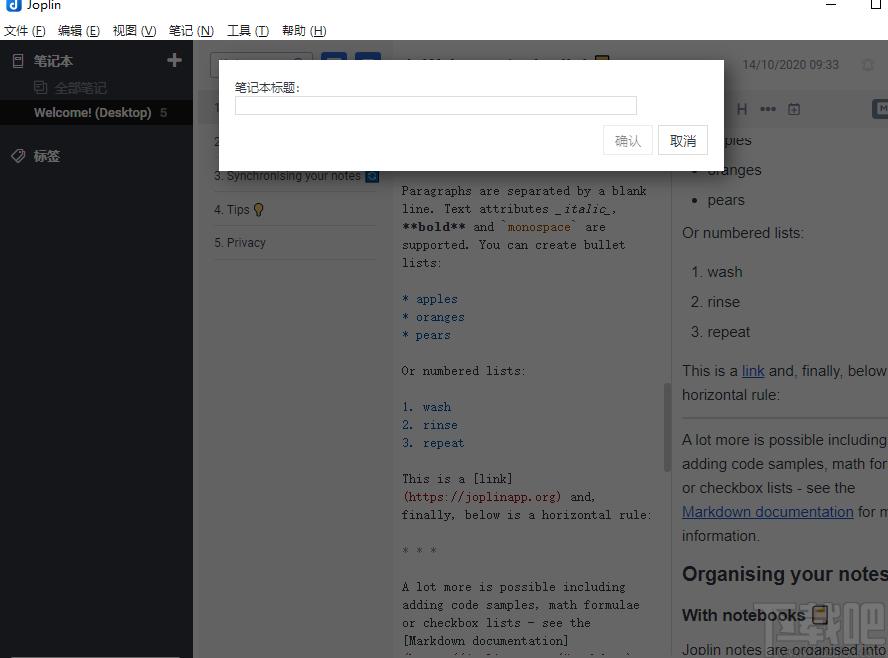
Task: Click the alarm bell icon near the date
Action: pos(868,65)
